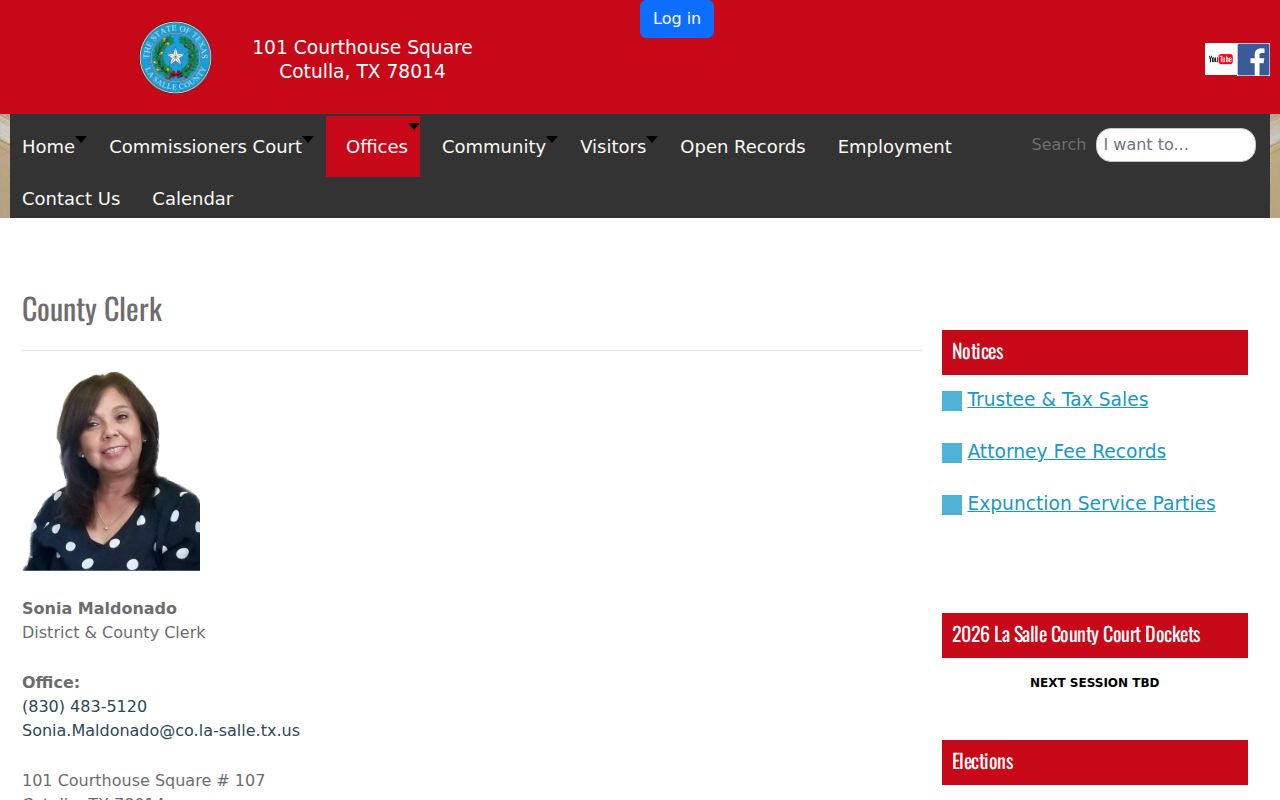The image size is (1280, 800).
Task: Click the '101 Courthouse Square # 107' address line
Action: (143, 781)
